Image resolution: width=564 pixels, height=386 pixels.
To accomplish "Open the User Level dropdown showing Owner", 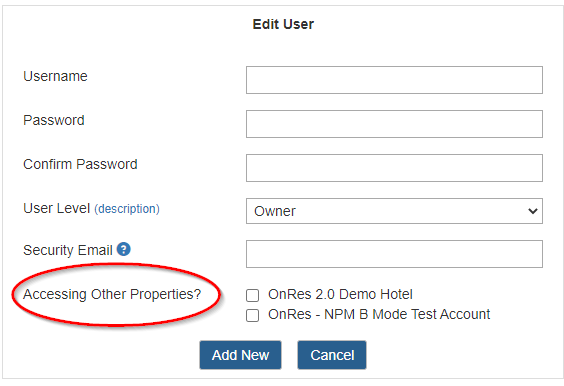I will (394, 211).
